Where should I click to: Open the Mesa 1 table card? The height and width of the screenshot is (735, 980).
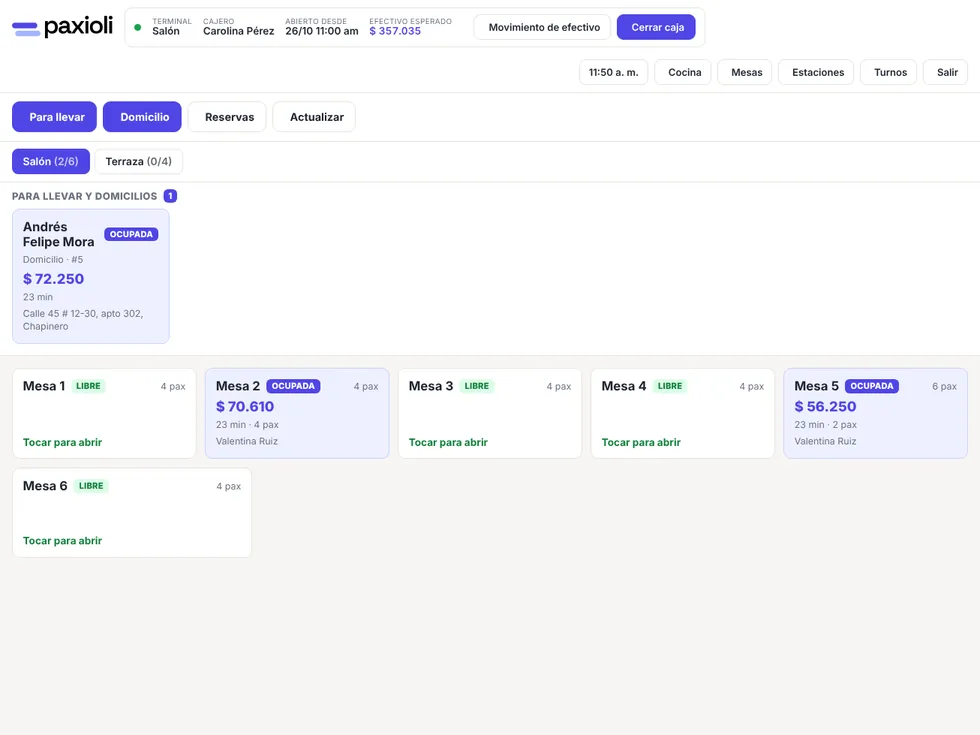pos(104,413)
